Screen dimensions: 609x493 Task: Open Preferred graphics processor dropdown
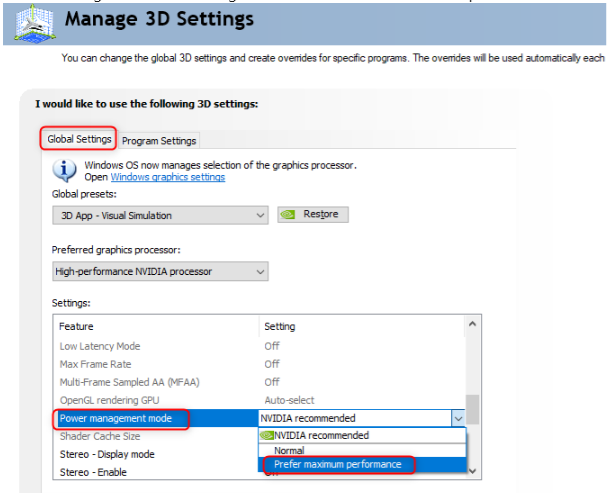coord(160,271)
